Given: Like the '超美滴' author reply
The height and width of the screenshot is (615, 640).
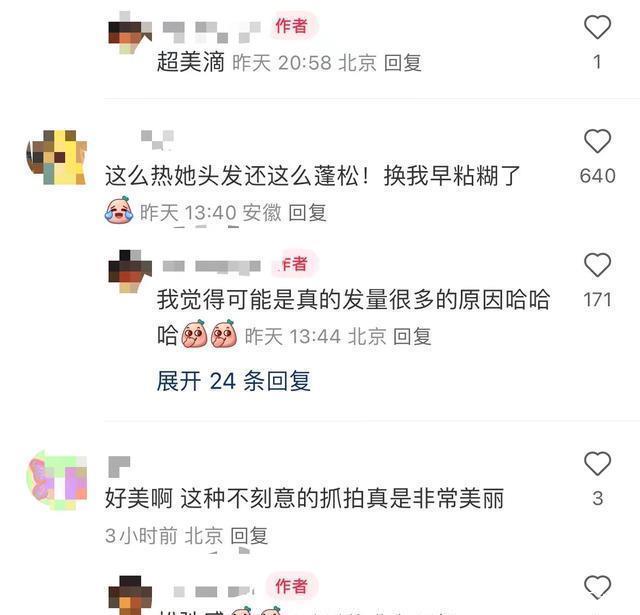Looking at the screenshot, I should (597, 27).
